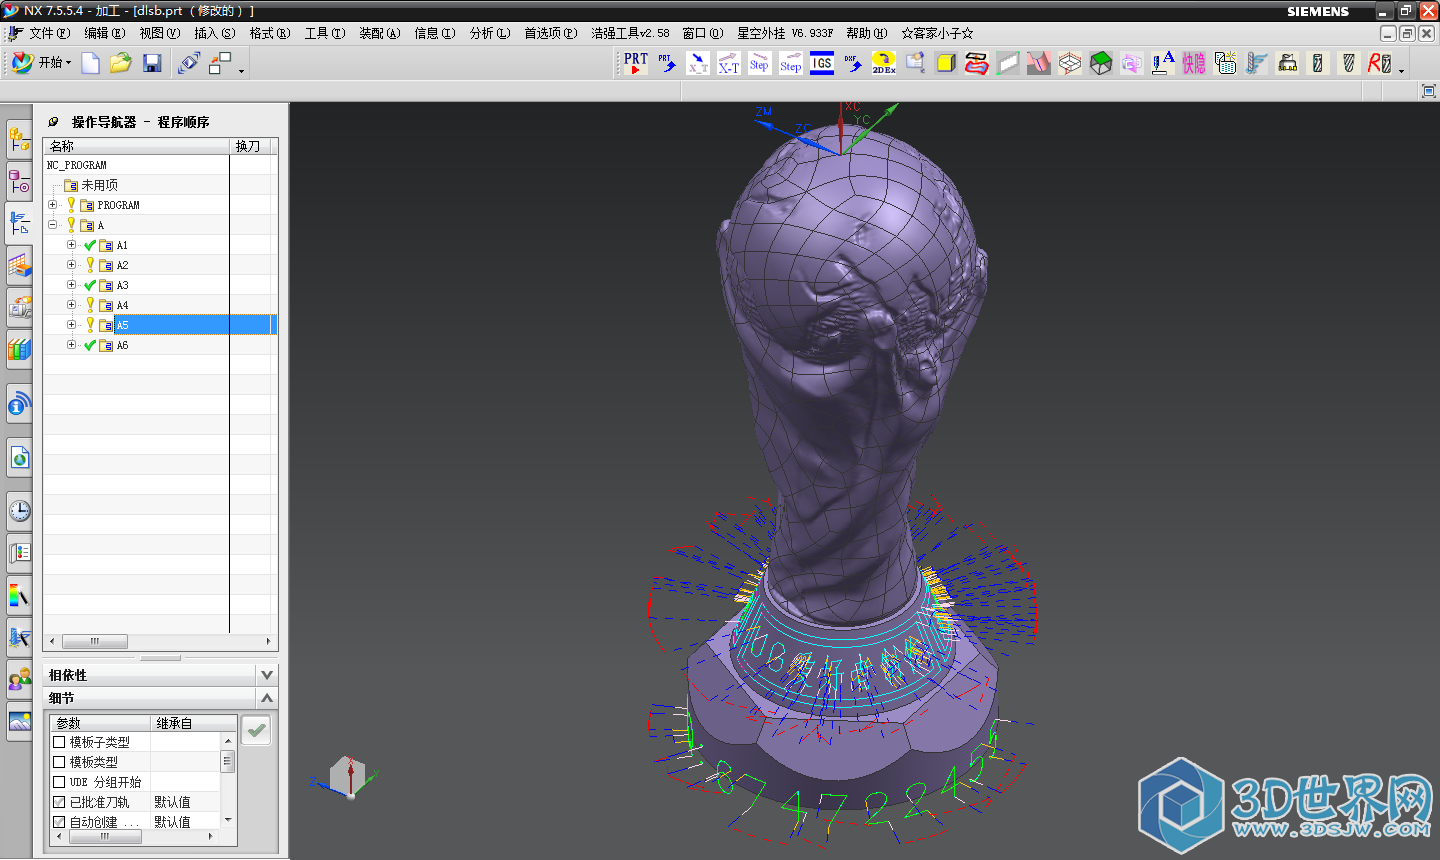The width and height of the screenshot is (1440, 860).
Task: Click the red R tool icon
Action: (1380, 63)
